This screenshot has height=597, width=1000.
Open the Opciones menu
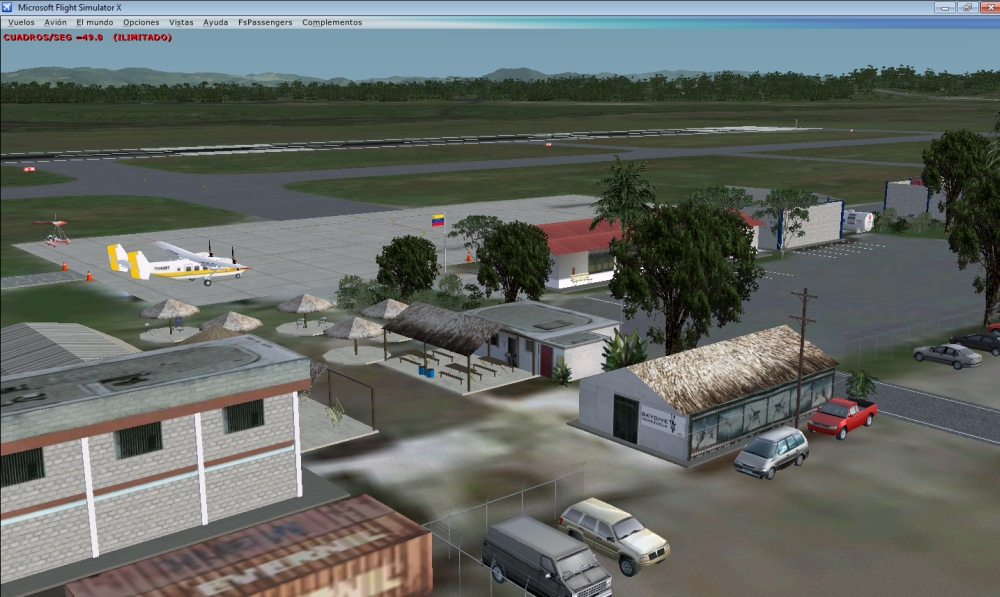141,22
